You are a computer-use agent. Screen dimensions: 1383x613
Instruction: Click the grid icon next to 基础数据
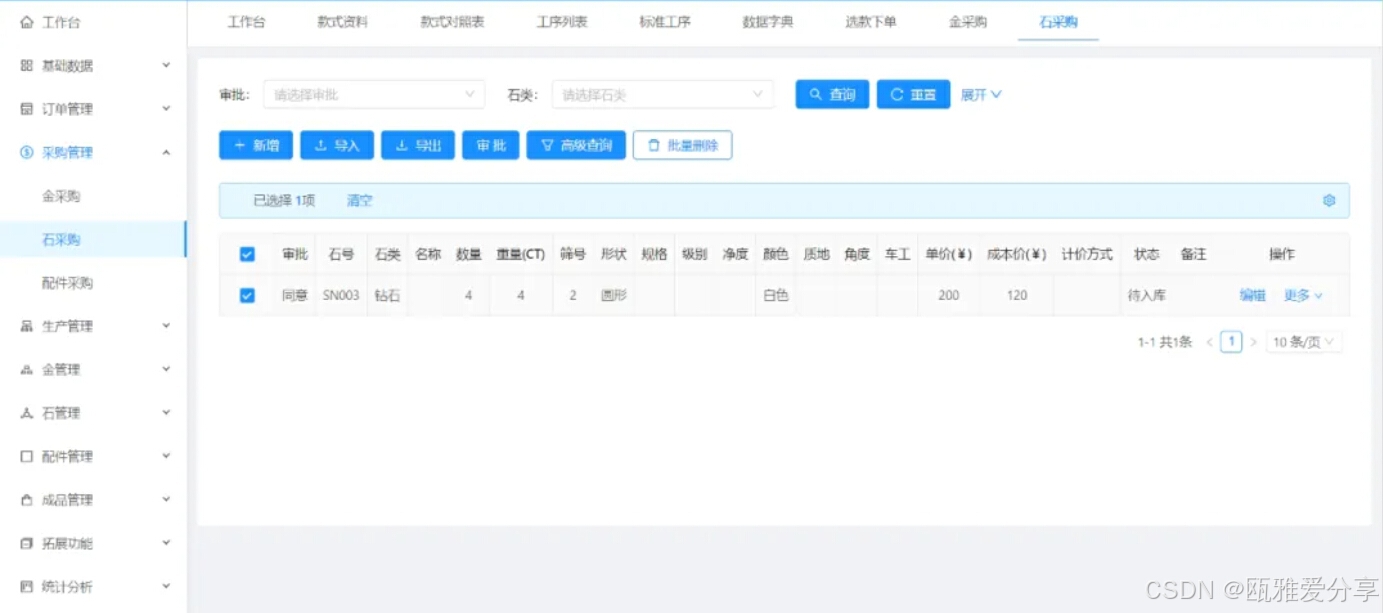pos(27,65)
